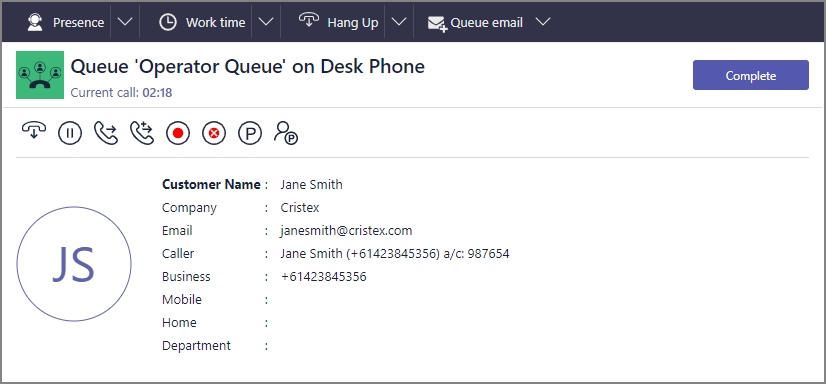This screenshot has width=826, height=384.
Task: Click the hang up icon in call controls
Action: (34, 132)
